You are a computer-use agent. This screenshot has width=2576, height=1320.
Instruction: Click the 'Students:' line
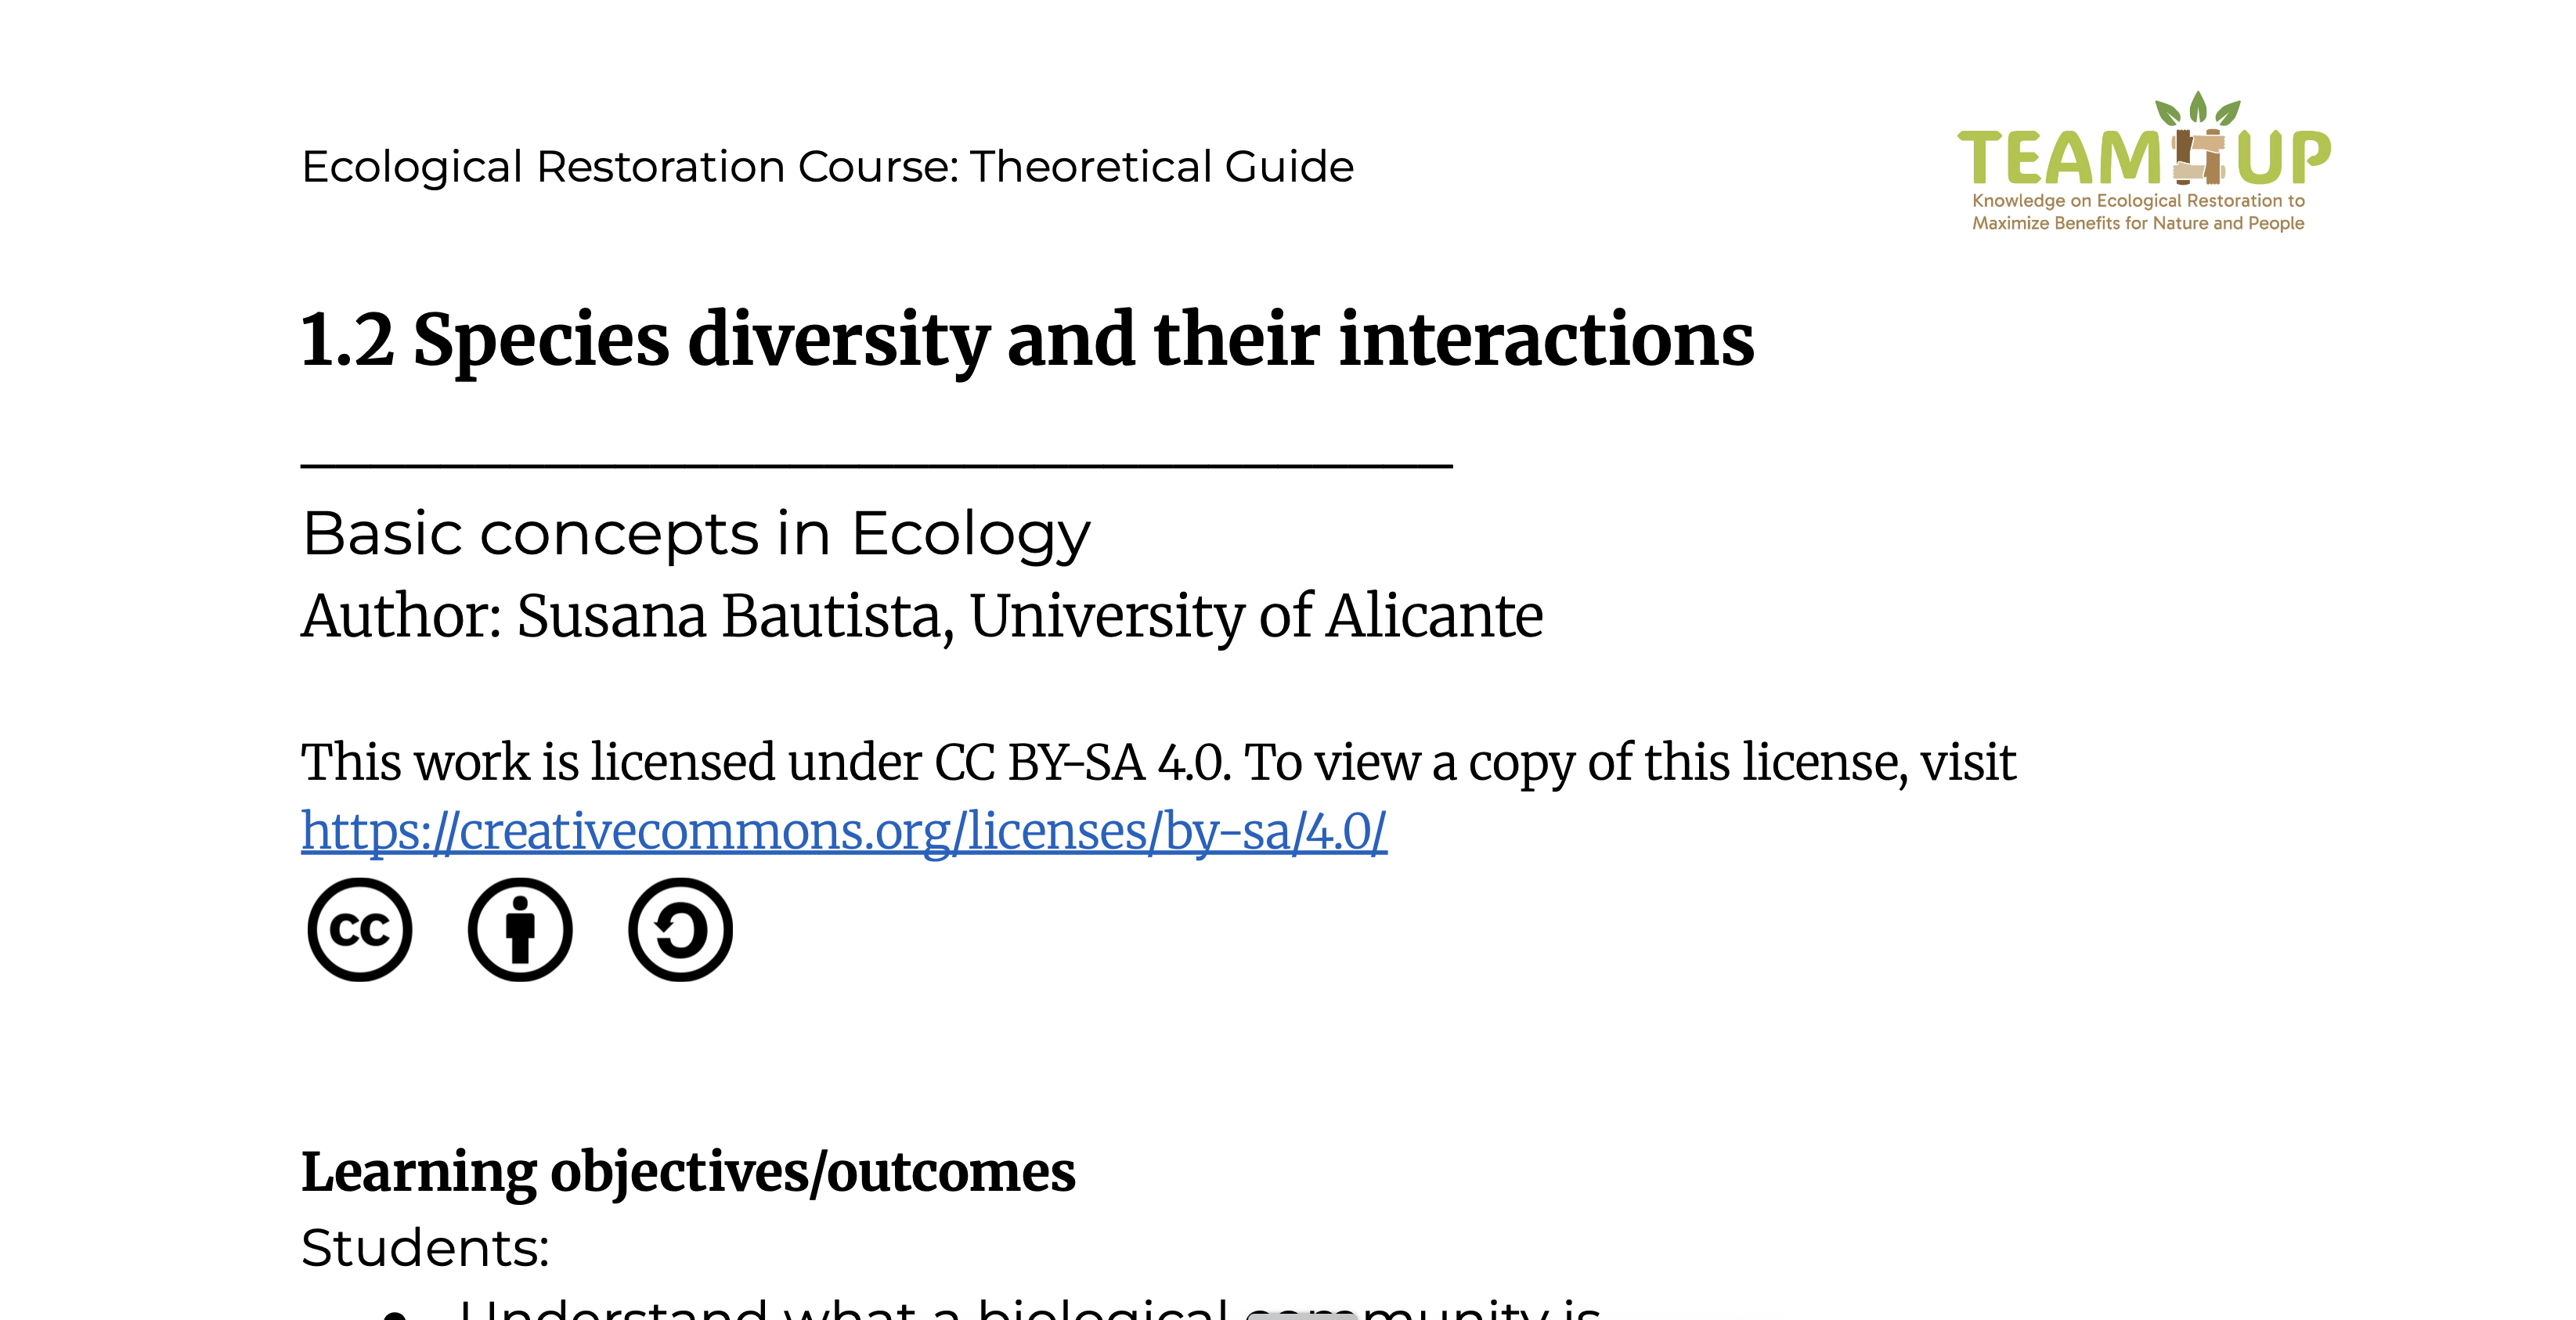(425, 1248)
